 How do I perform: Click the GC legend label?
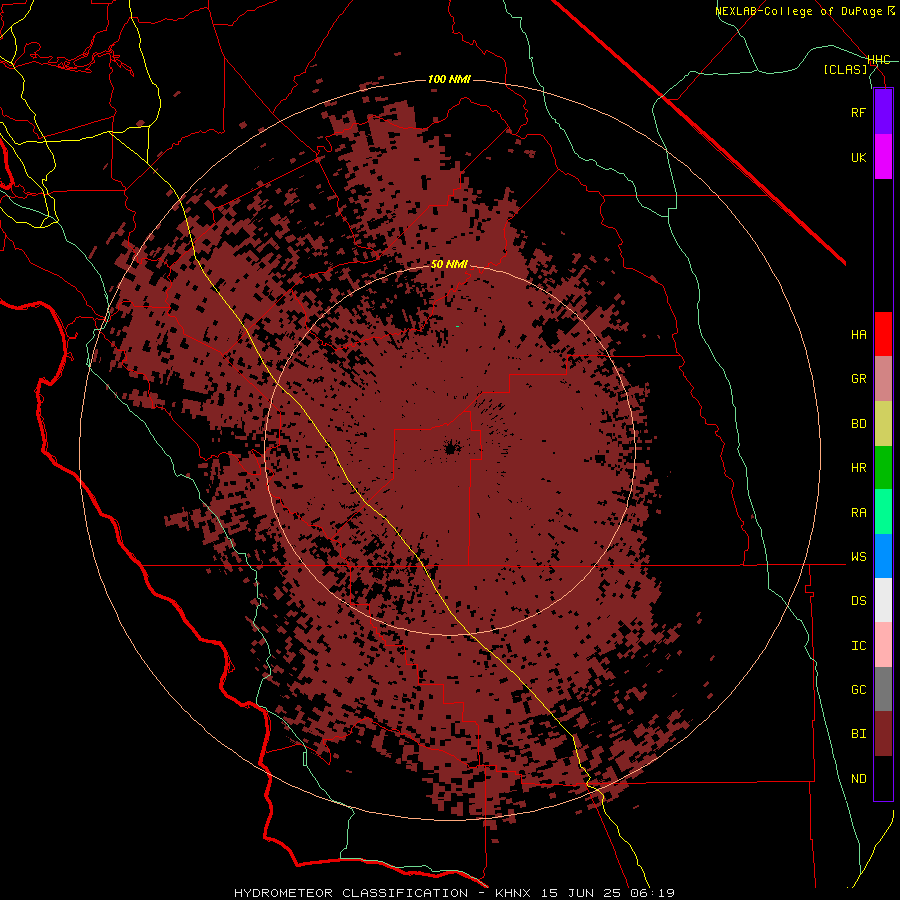[858, 690]
